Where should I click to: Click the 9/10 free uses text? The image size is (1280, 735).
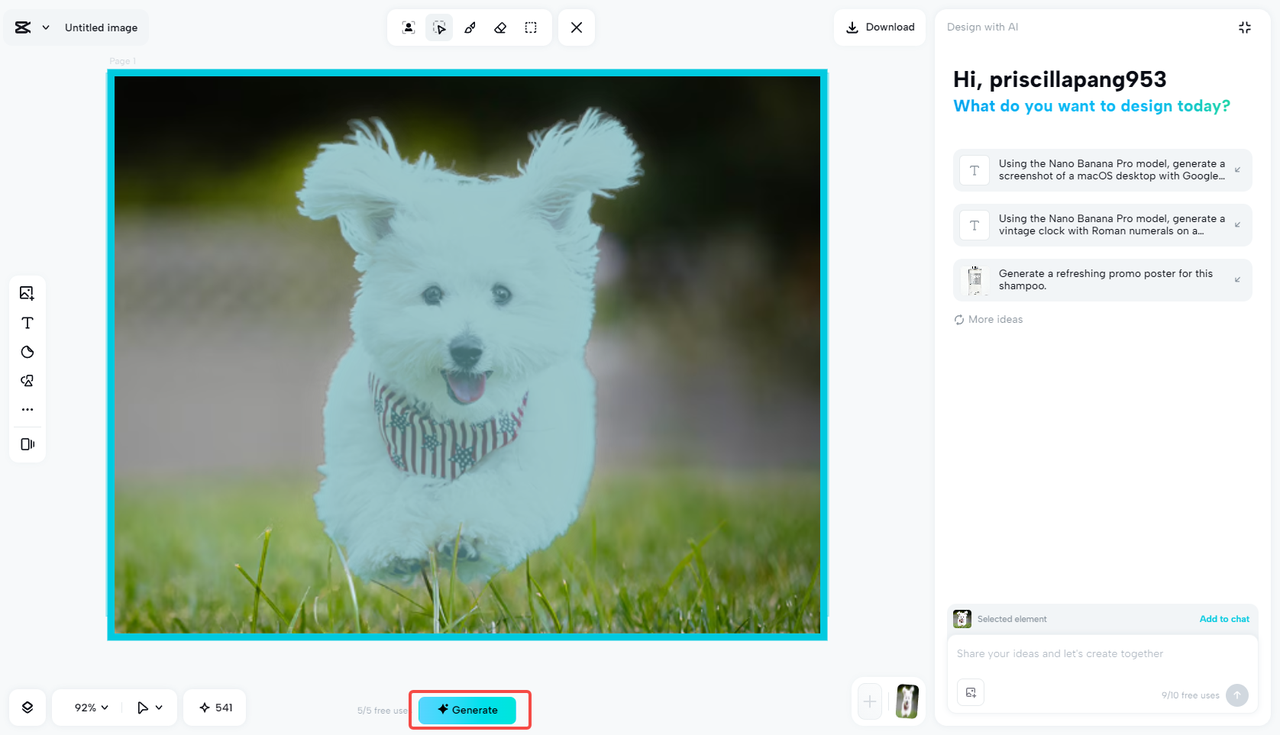tap(1190, 695)
